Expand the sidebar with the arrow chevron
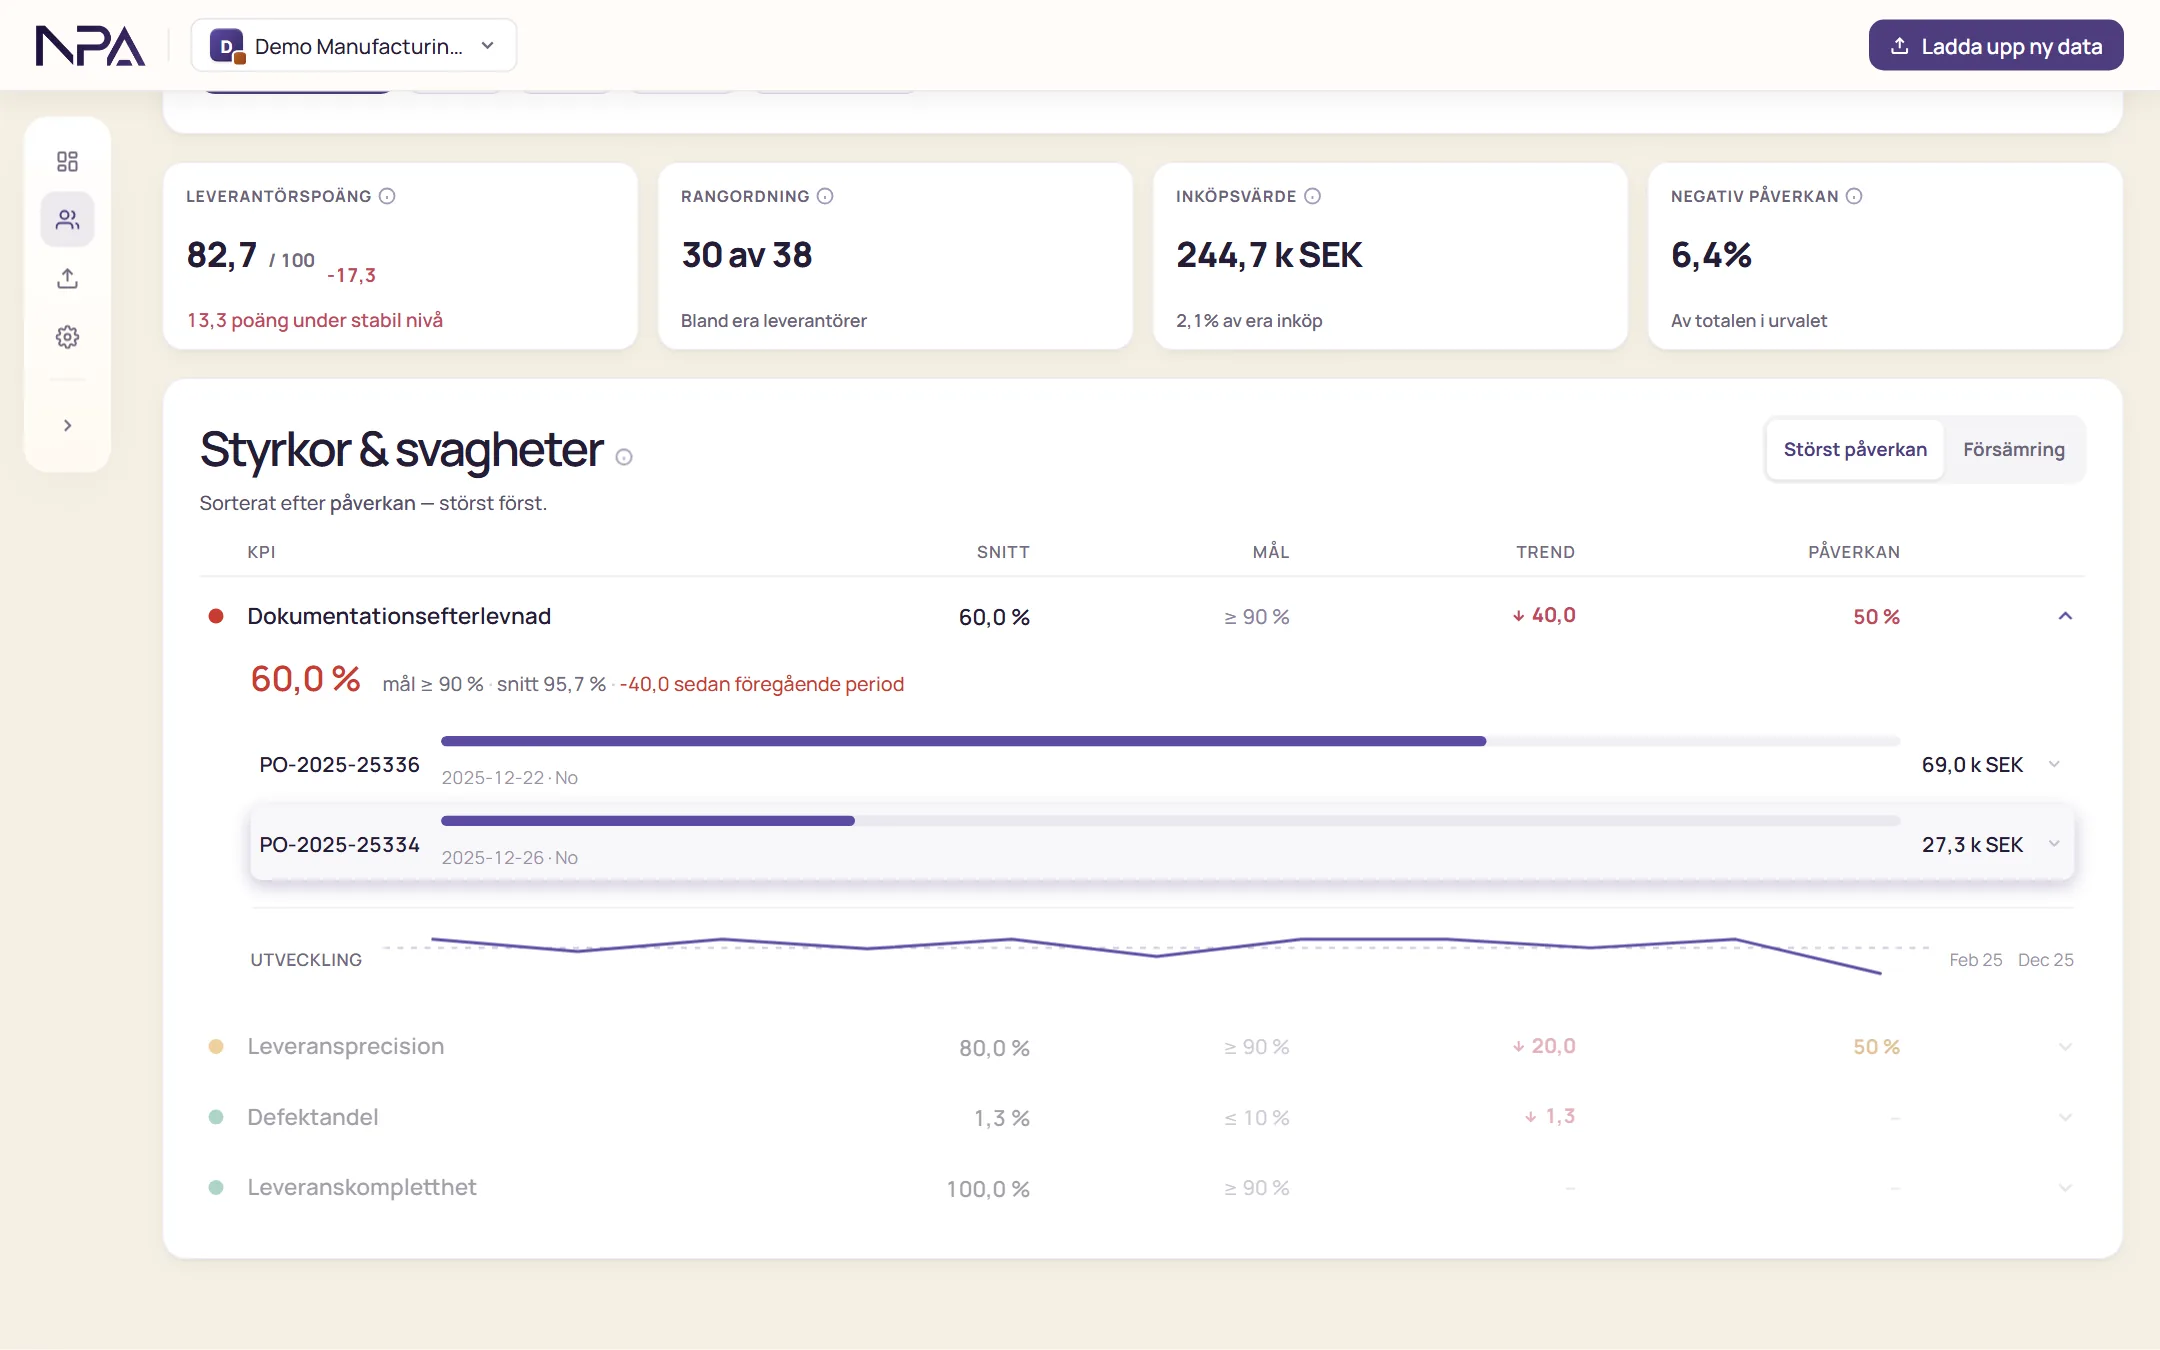The image size is (2160, 1350). tap(67, 425)
